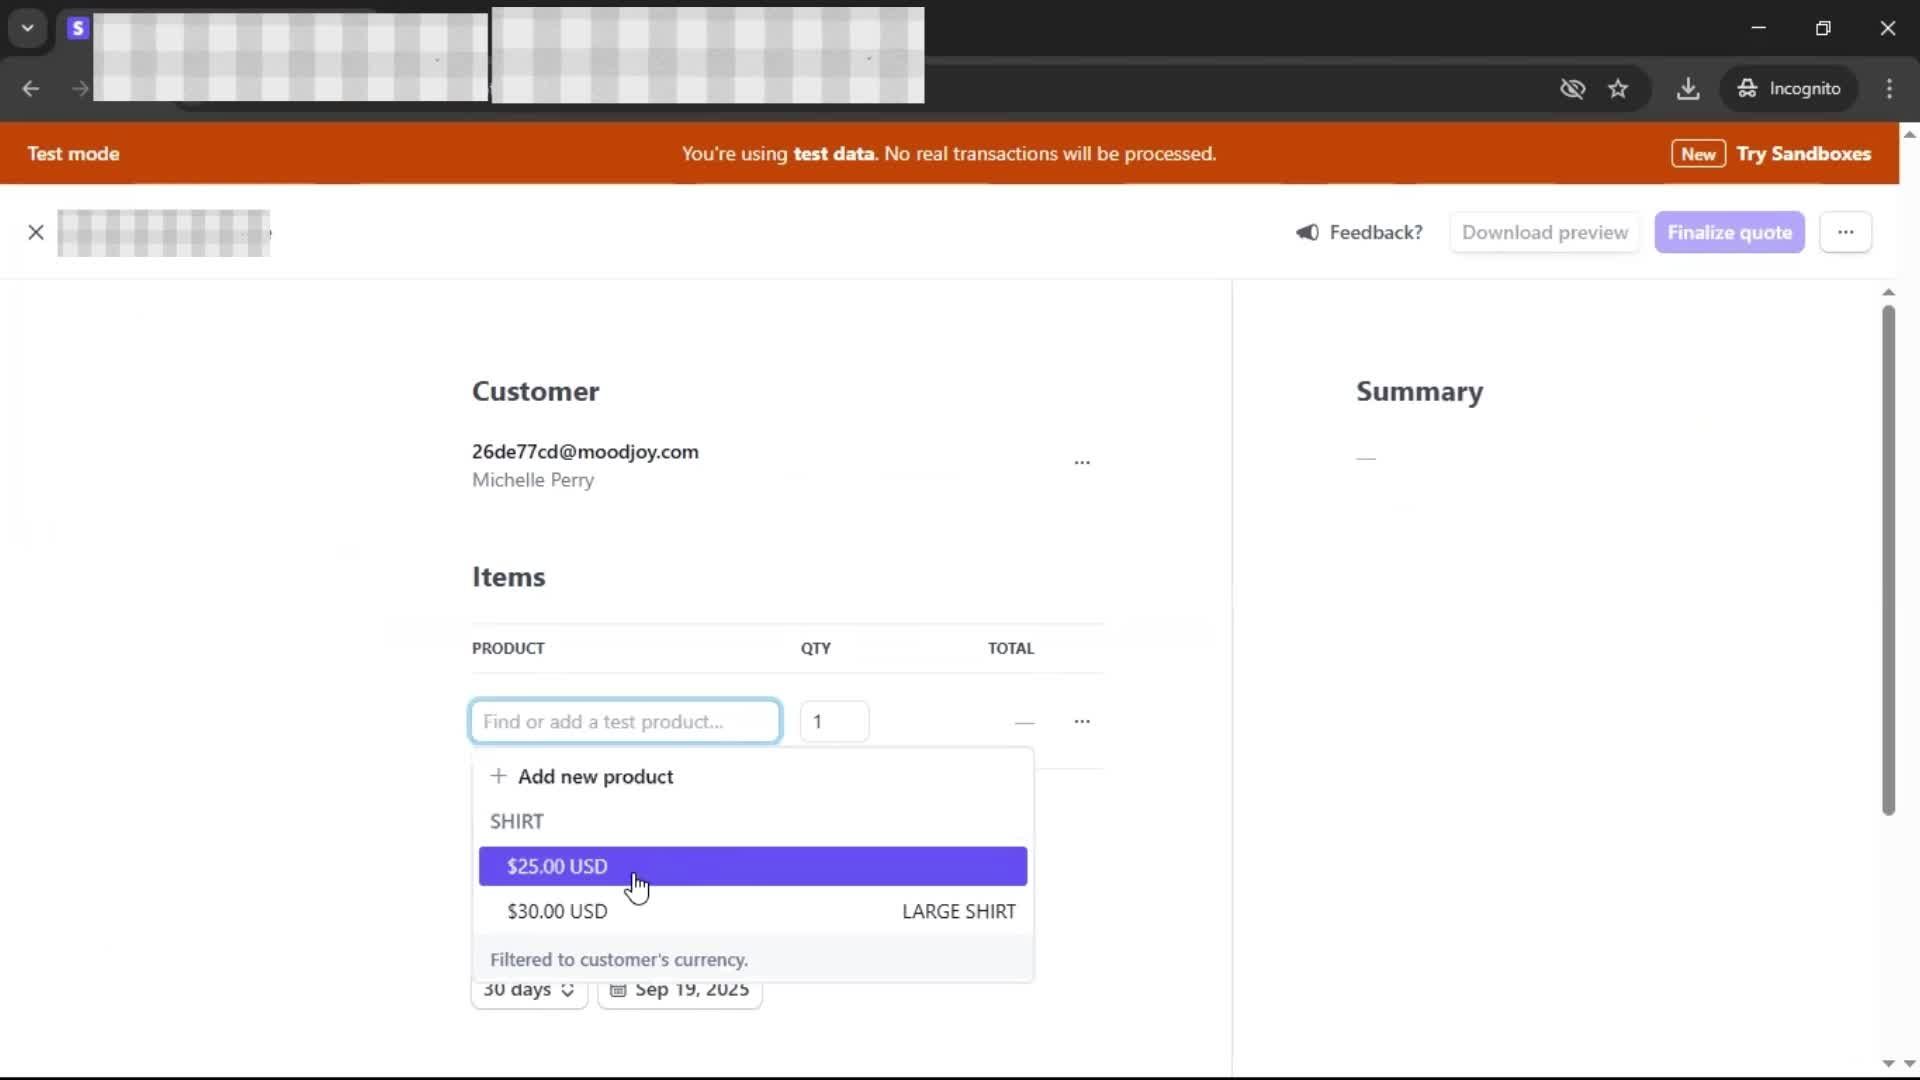Screen dimensions: 1920x1080
Task: Open the 30 days expiry dropdown
Action: click(529, 991)
